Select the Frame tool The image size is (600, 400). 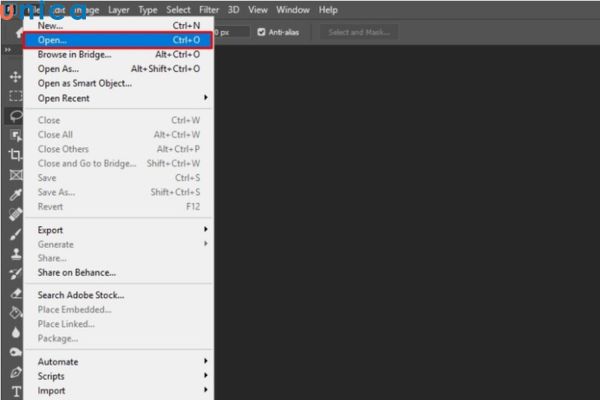point(15,175)
